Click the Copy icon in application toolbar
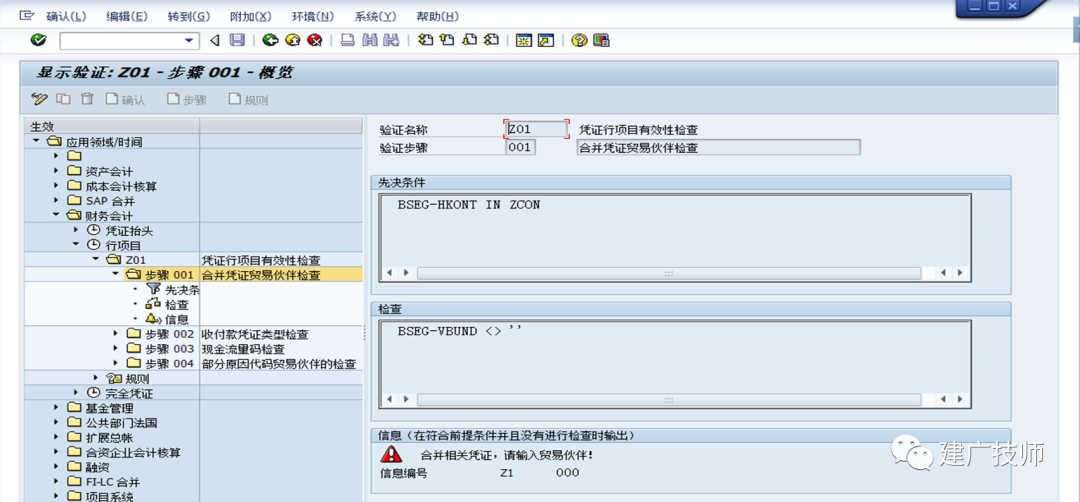 point(63,99)
